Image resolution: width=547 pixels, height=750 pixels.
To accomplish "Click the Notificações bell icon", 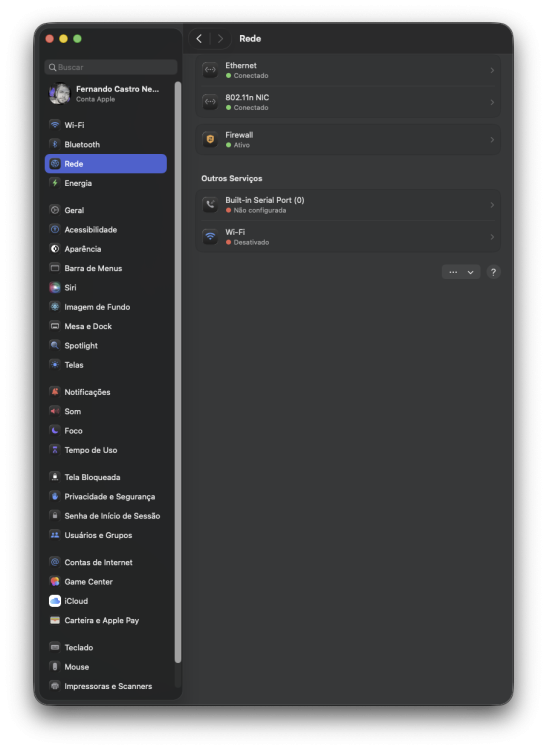I will click(x=55, y=392).
